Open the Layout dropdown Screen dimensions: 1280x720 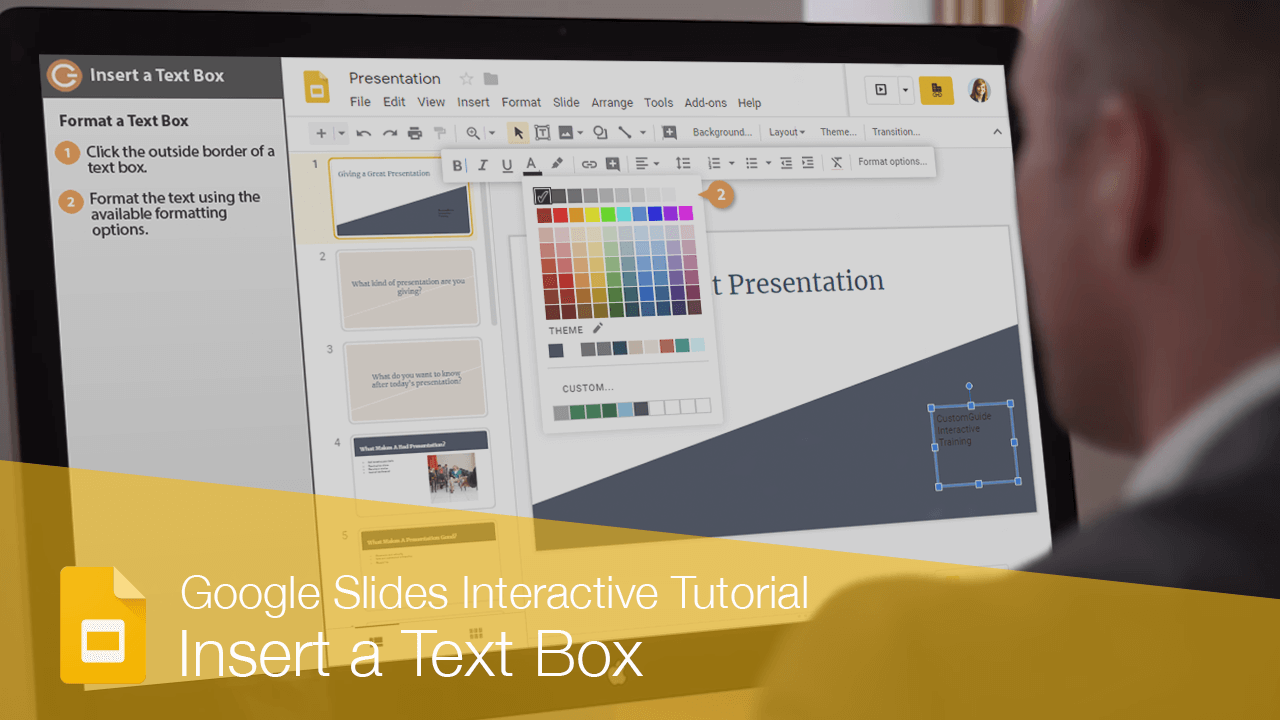786,131
